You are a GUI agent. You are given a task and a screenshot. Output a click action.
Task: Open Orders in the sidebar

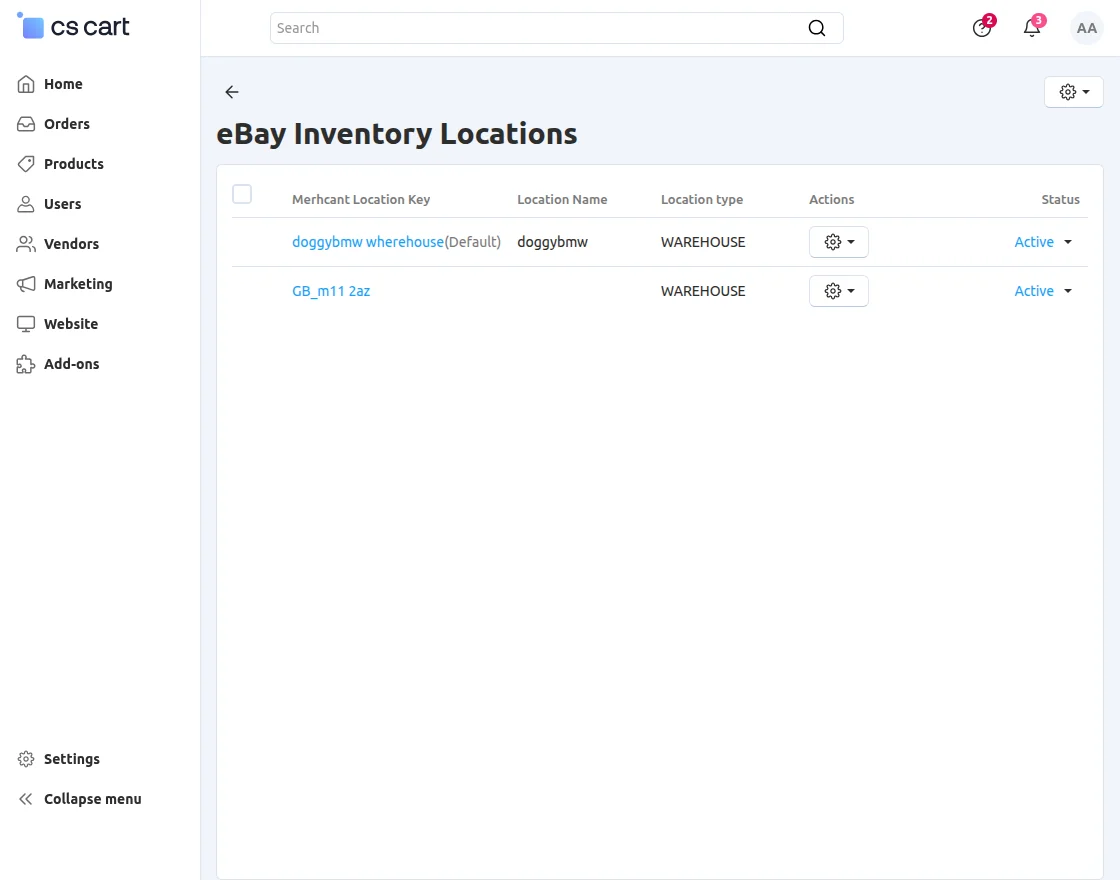pos(66,124)
